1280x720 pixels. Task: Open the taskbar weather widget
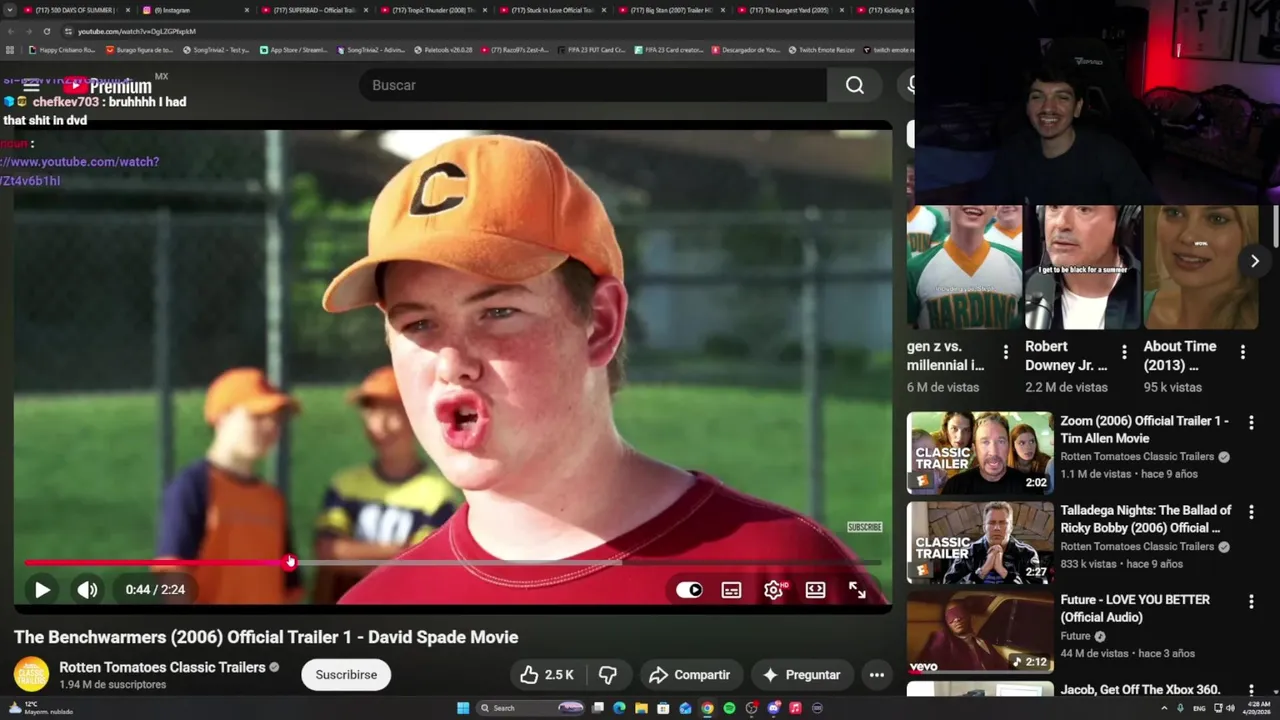[x=40, y=708]
